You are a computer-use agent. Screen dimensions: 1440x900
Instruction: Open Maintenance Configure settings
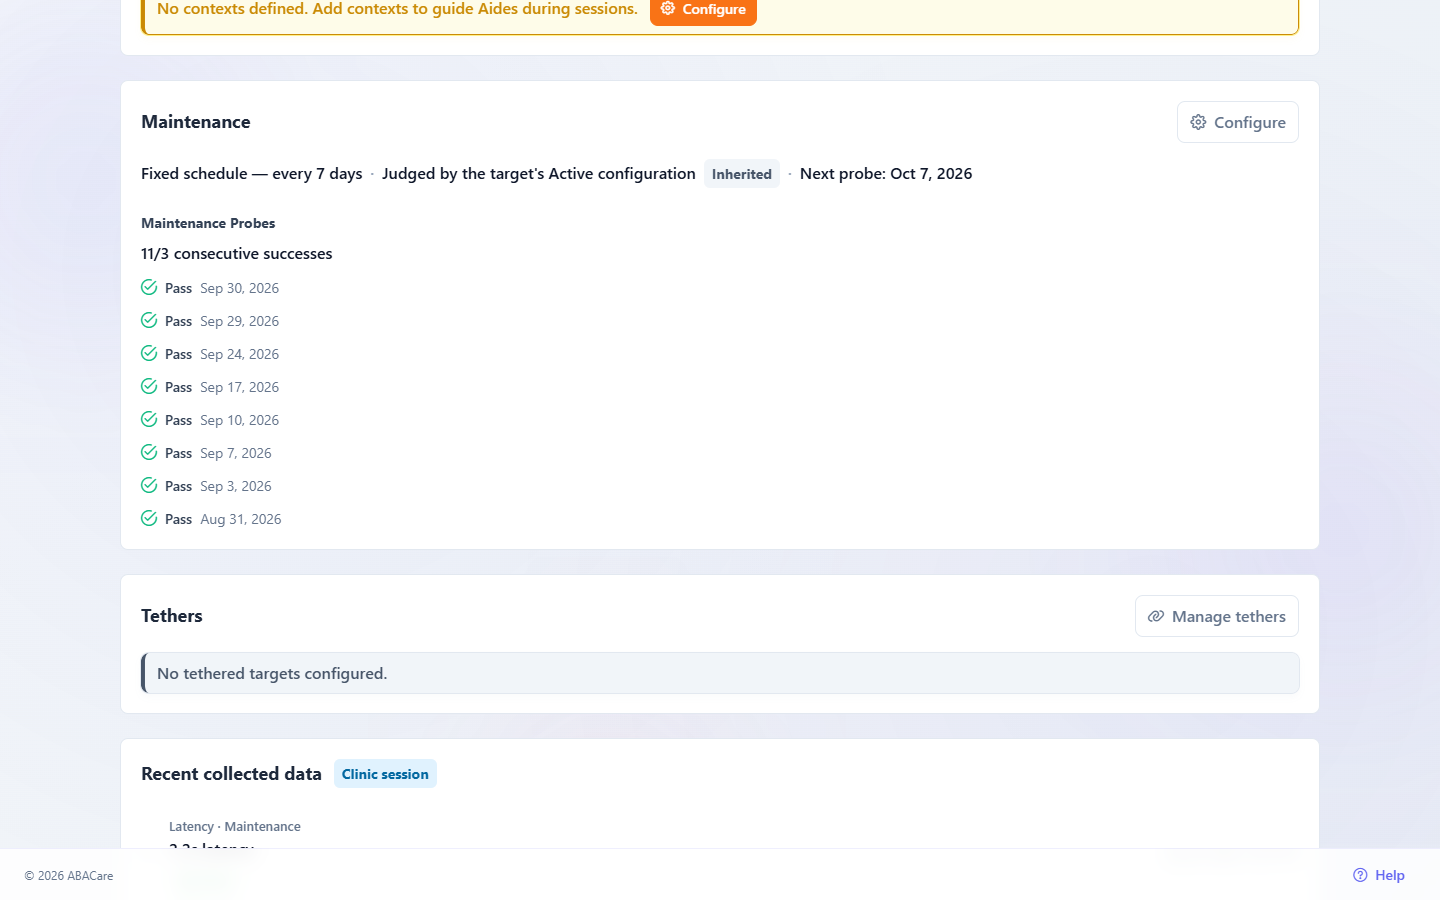[1237, 122]
